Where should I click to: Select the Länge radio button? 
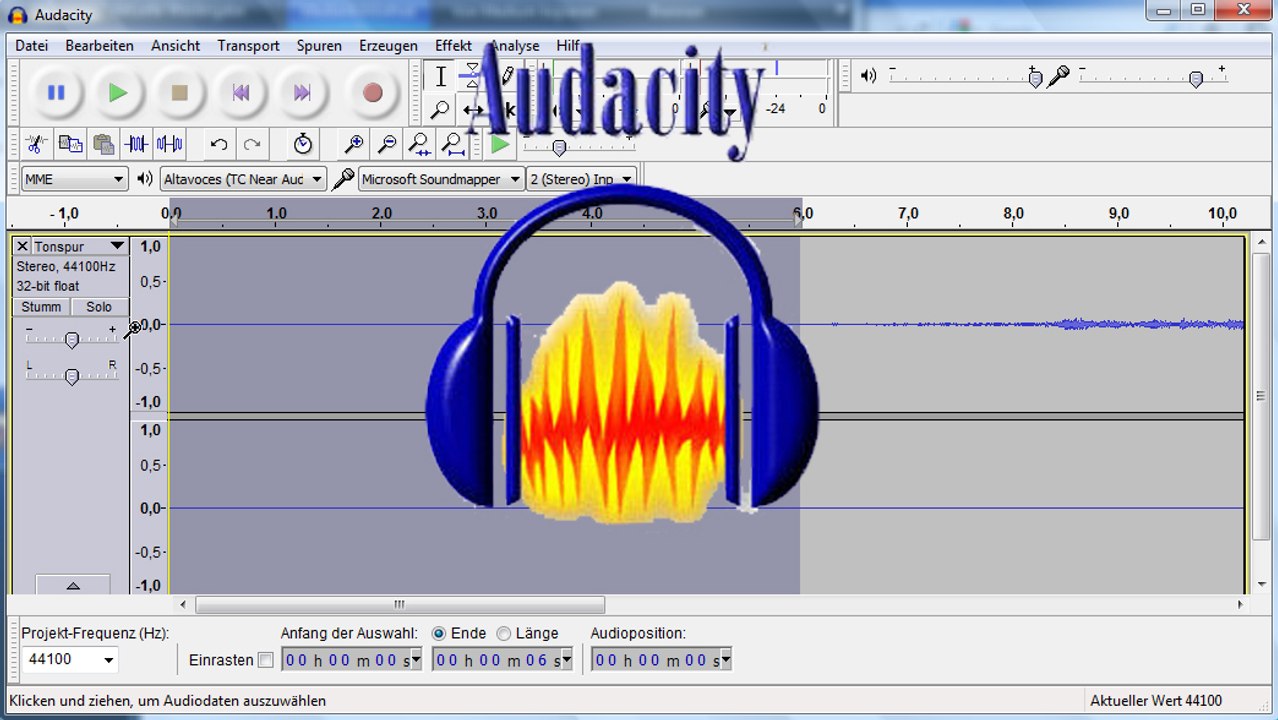[503, 633]
